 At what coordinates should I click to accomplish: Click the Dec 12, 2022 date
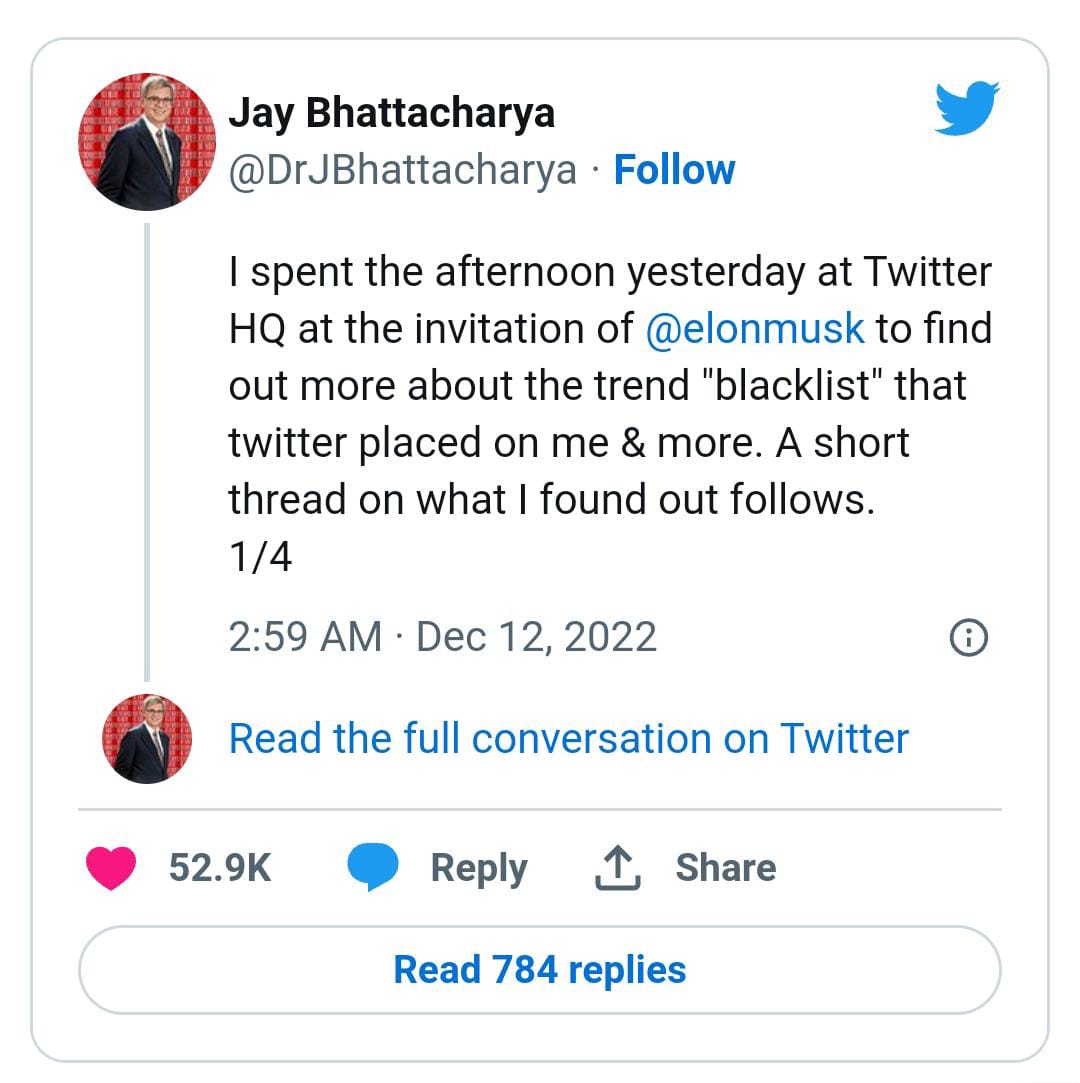(x=536, y=637)
